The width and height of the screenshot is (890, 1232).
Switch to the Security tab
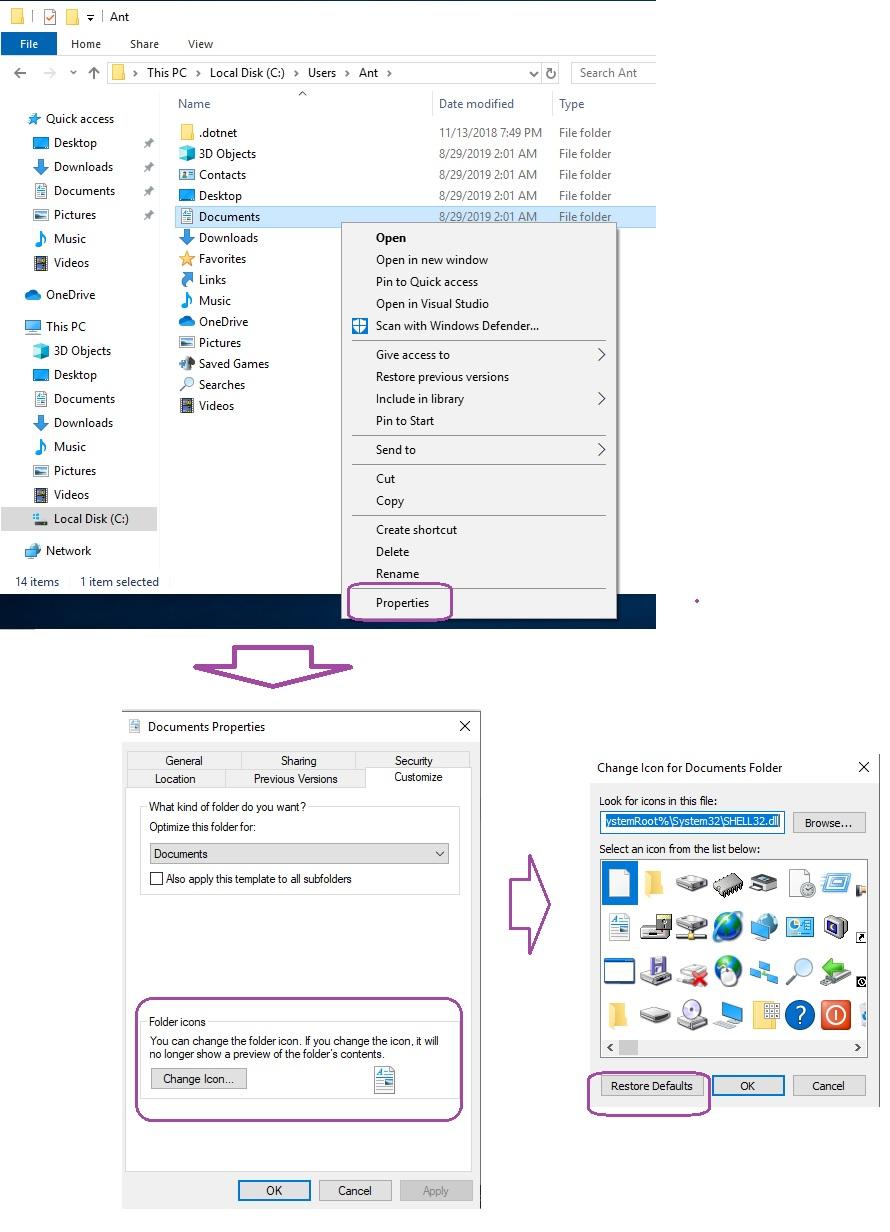pos(413,761)
